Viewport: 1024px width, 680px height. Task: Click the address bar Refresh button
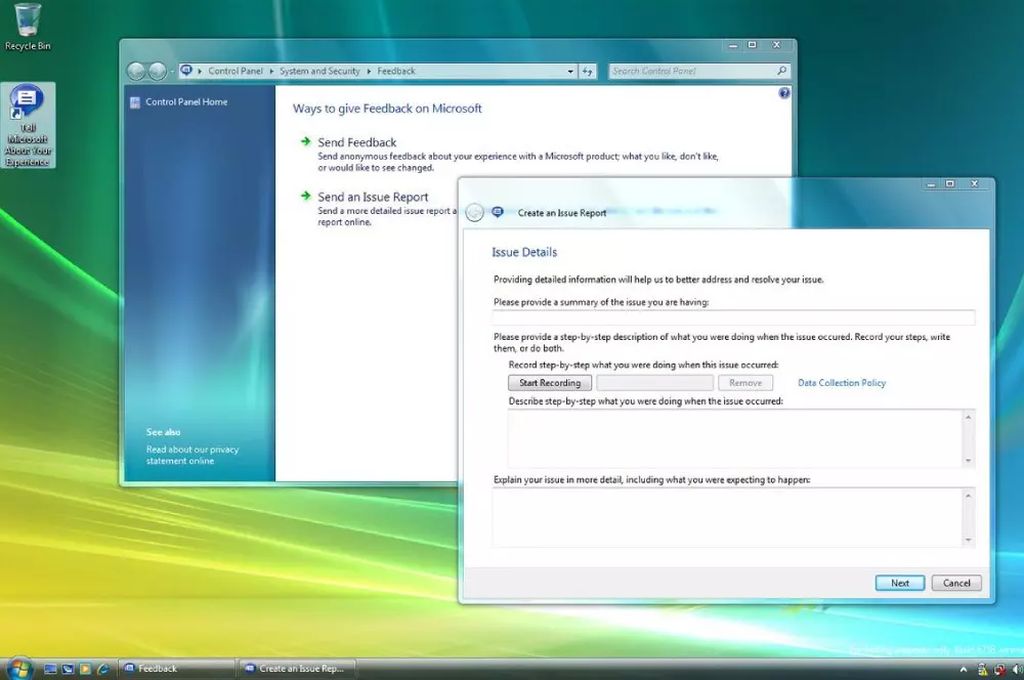click(x=588, y=71)
